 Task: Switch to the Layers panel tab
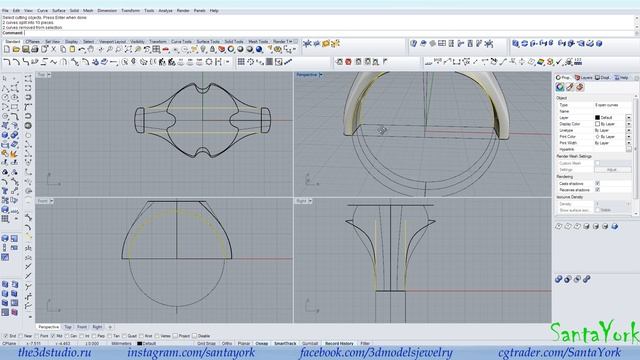pyautogui.click(x=584, y=78)
